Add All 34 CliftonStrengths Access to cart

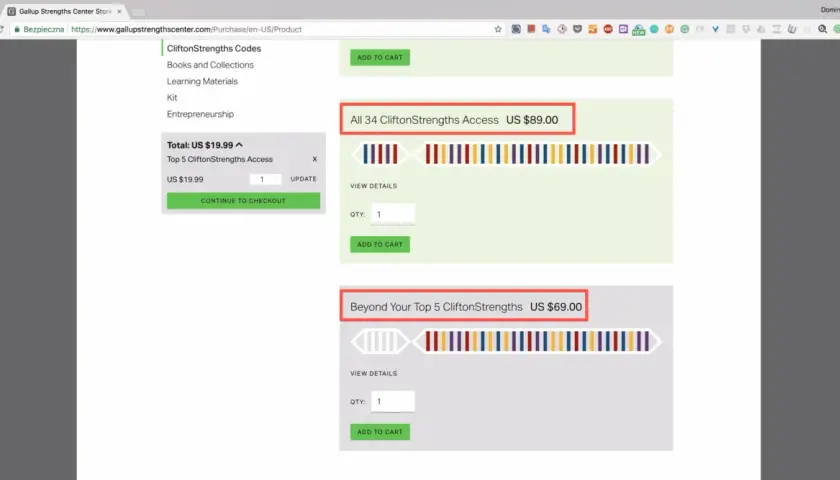(380, 244)
